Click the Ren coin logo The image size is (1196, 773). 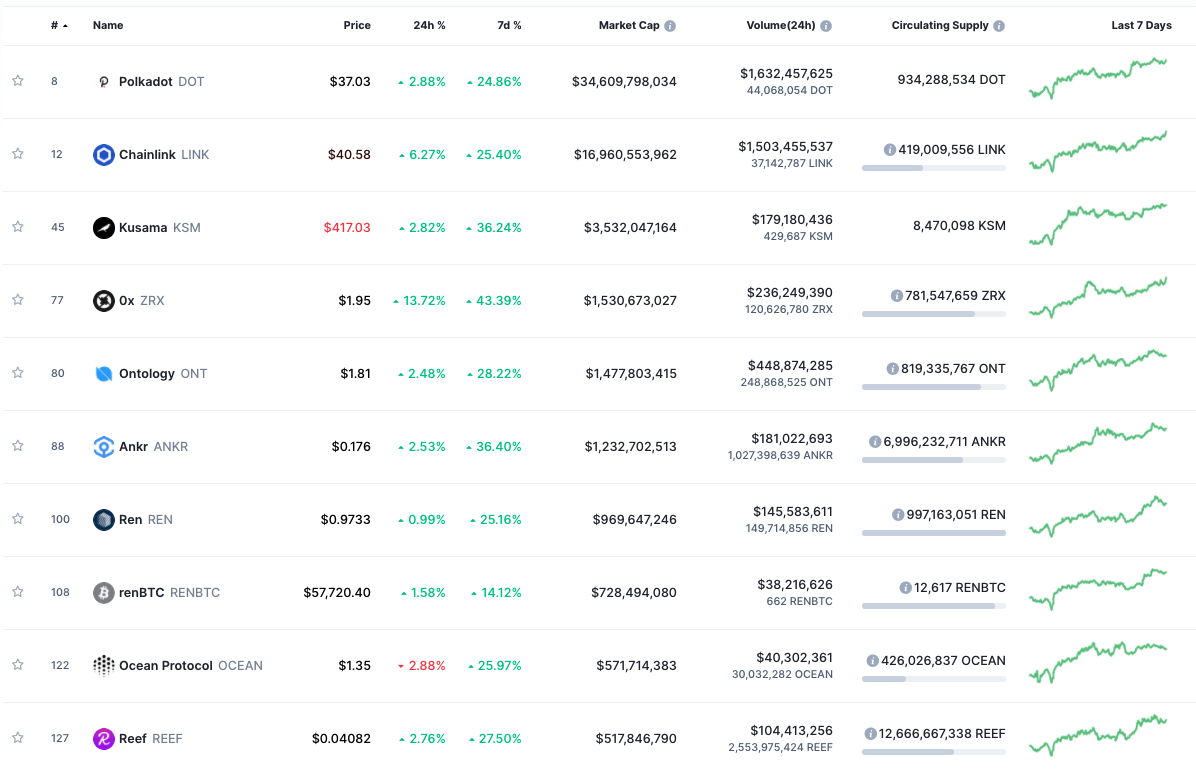click(104, 520)
